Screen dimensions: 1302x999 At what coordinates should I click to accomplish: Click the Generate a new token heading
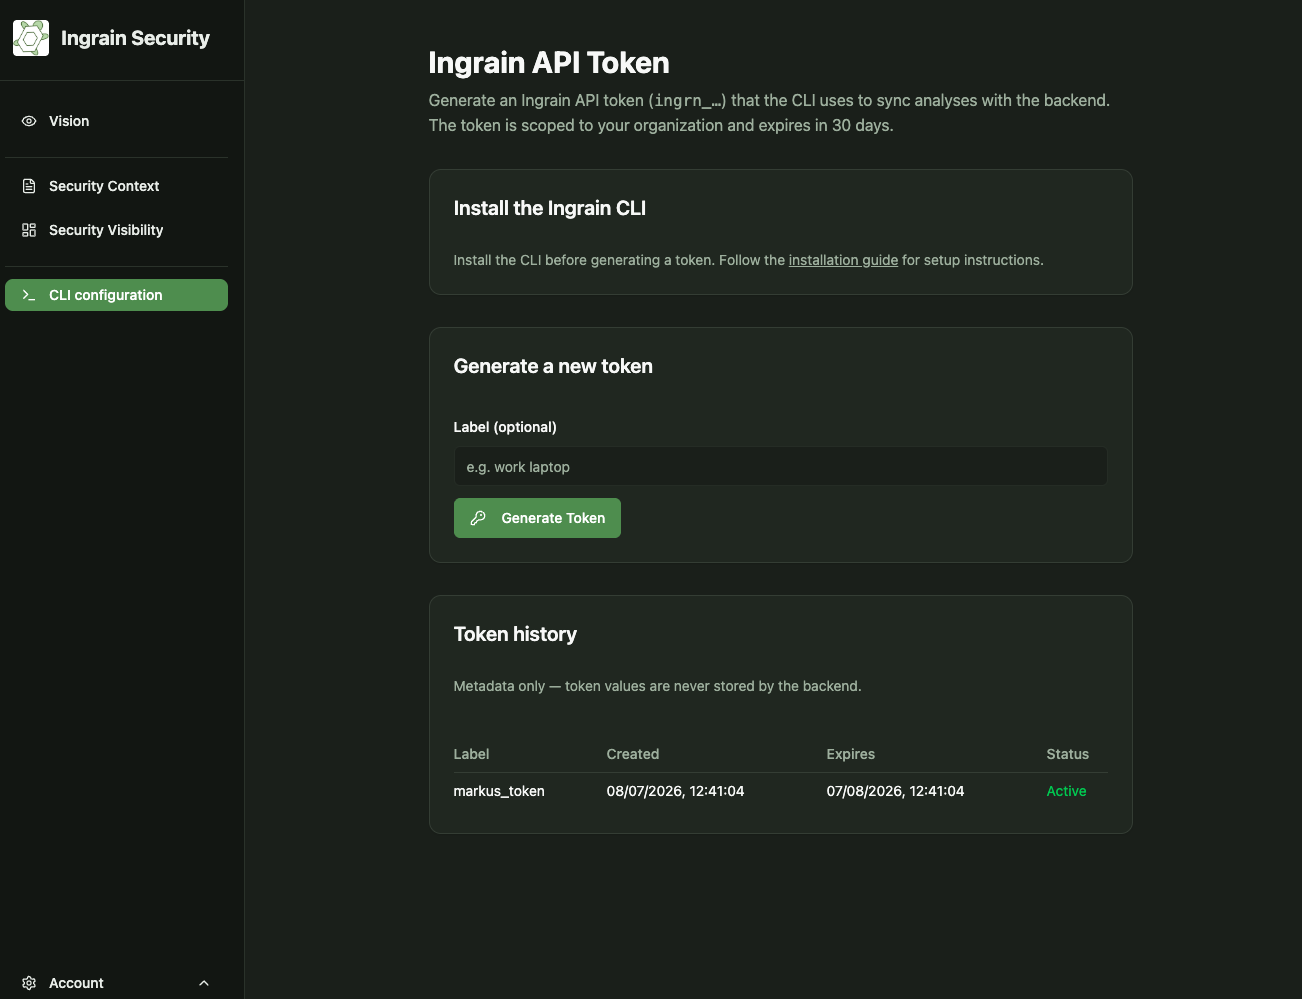coord(553,366)
